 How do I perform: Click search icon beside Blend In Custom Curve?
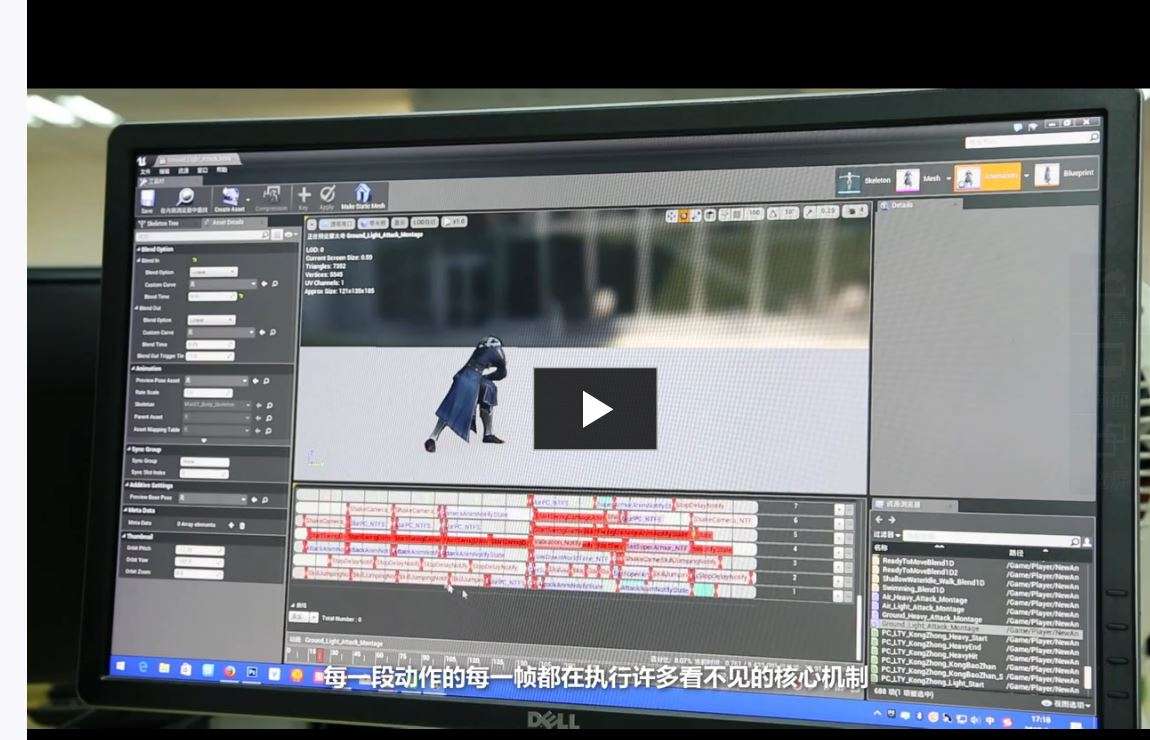click(x=275, y=283)
